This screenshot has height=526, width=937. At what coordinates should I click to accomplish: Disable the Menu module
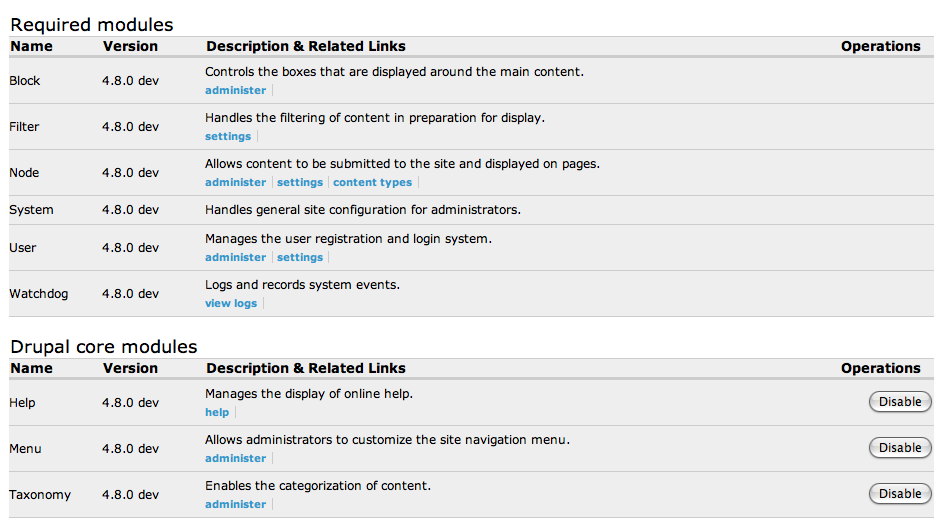[x=900, y=448]
